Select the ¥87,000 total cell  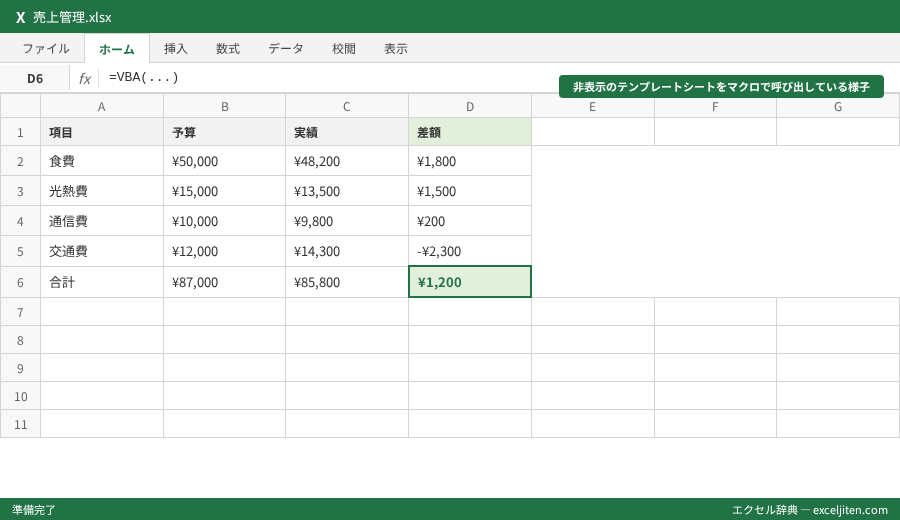tap(224, 282)
